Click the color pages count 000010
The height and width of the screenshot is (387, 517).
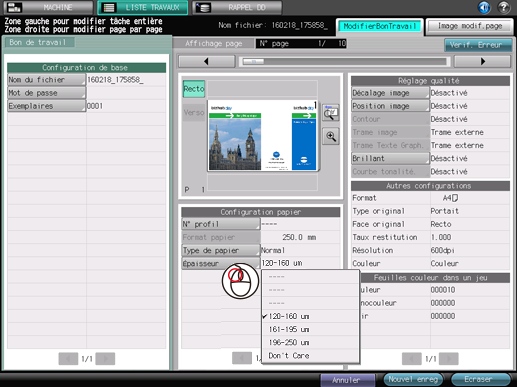click(443, 290)
